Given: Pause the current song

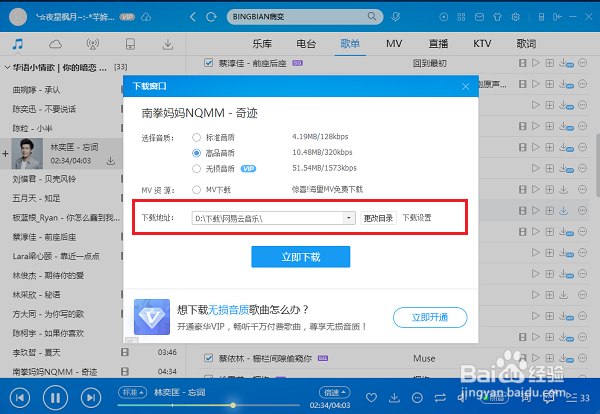Looking at the screenshot, I should tap(55, 398).
